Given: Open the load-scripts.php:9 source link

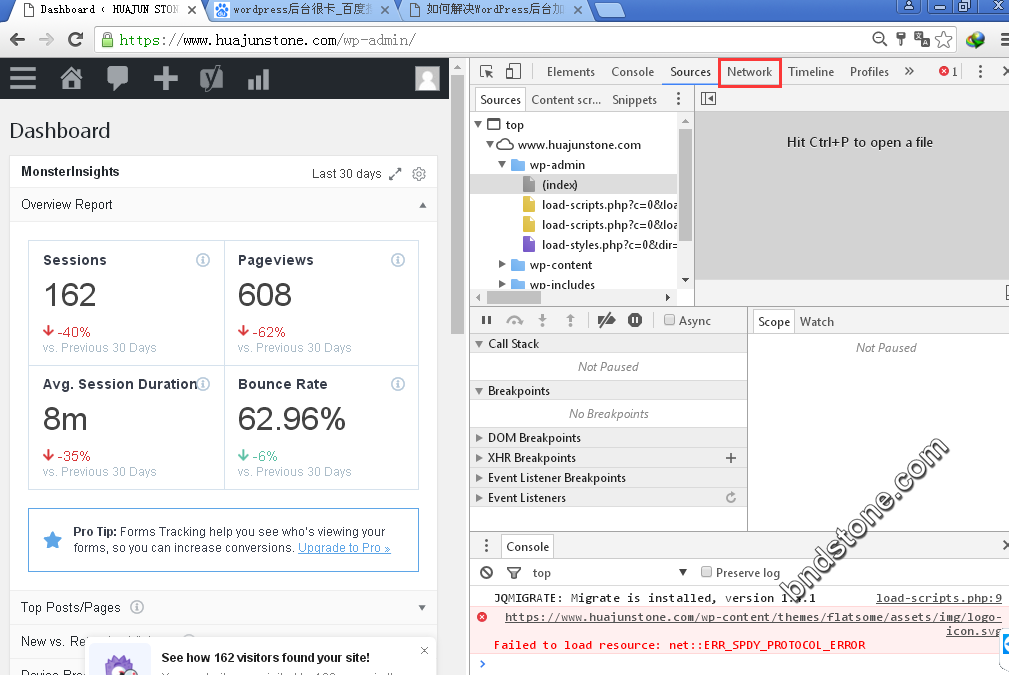Looking at the screenshot, I should (939, 598).
